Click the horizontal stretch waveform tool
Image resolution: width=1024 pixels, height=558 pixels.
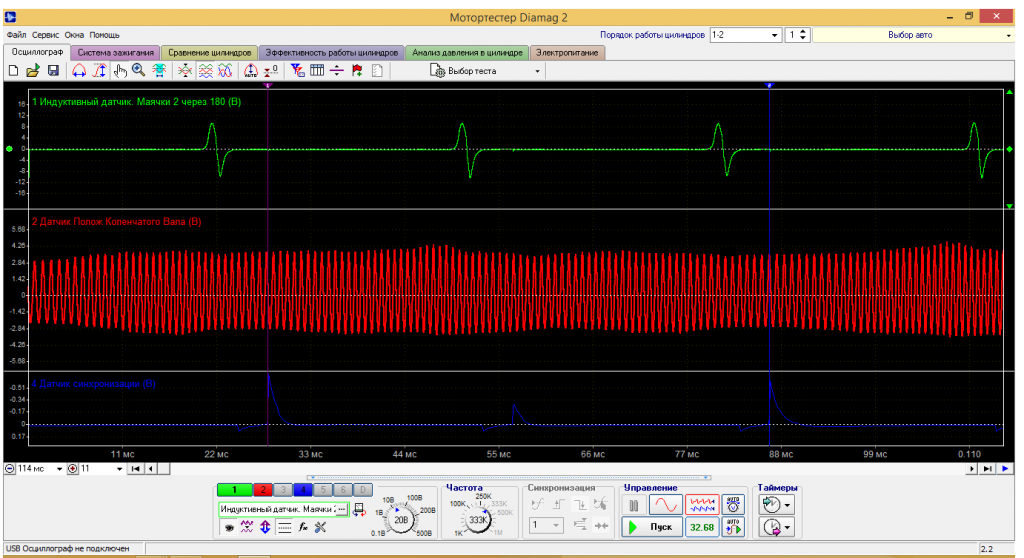point(79,71)
